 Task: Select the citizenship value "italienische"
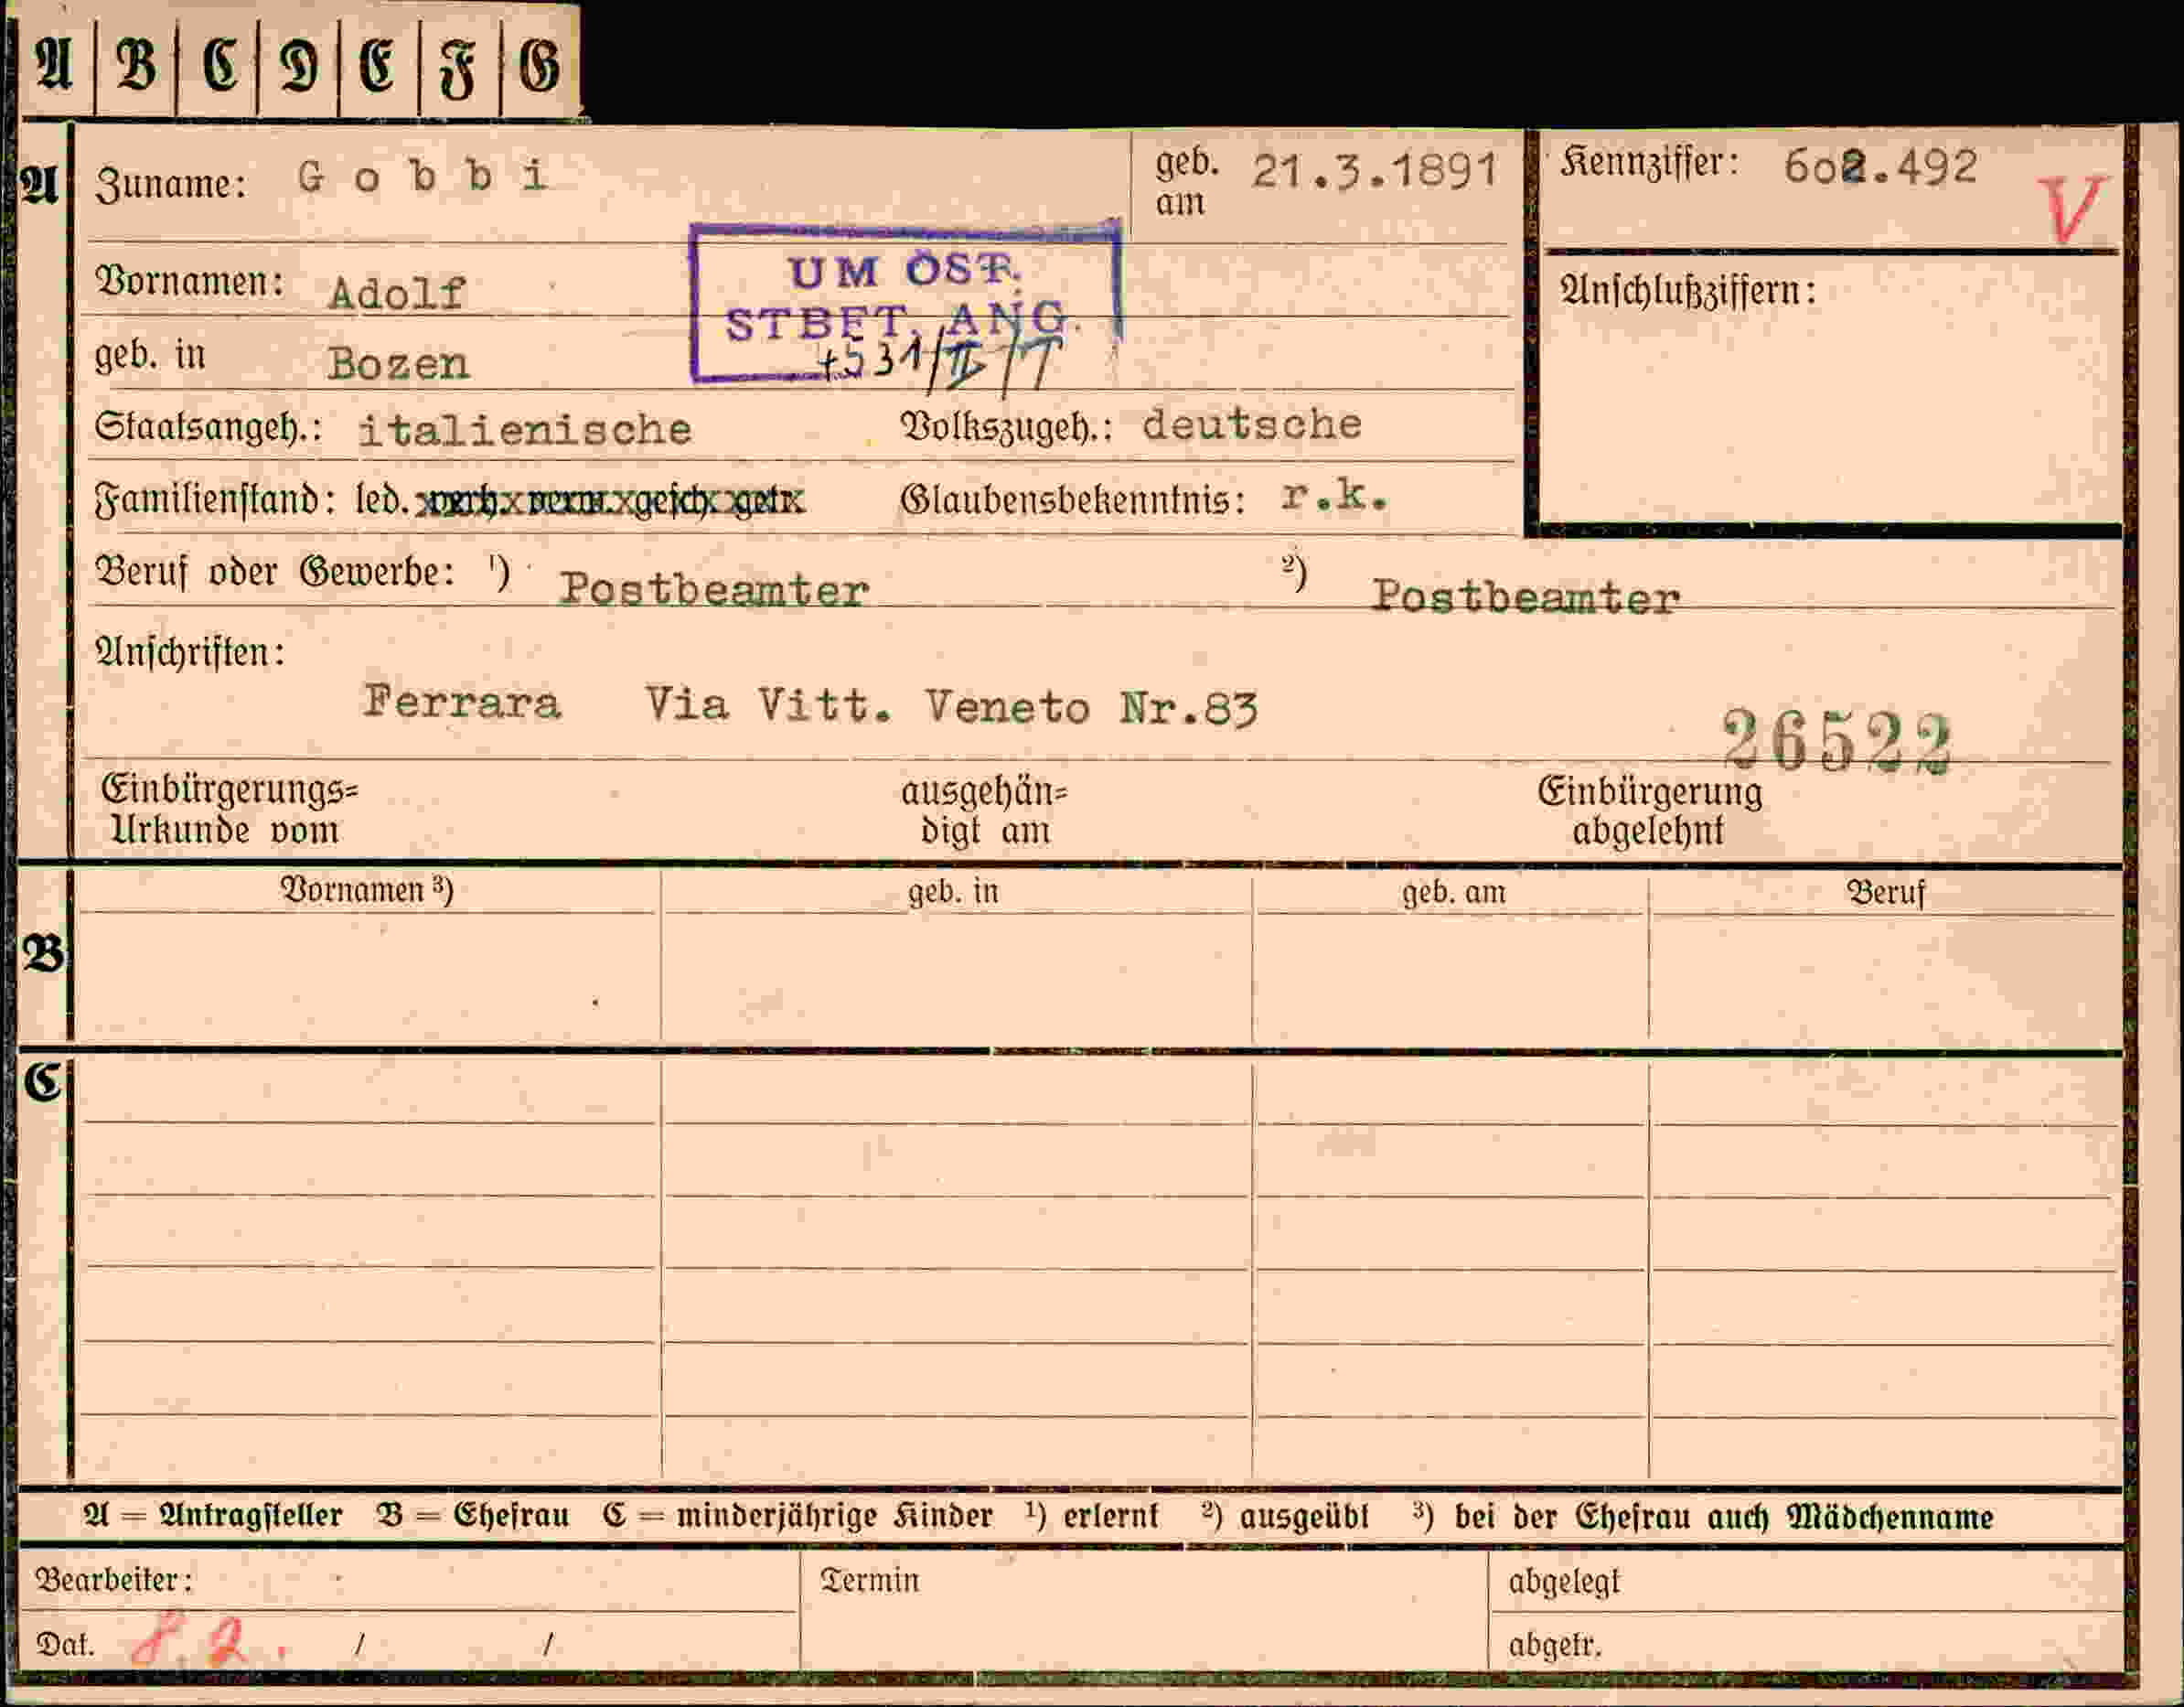(525, 430)
